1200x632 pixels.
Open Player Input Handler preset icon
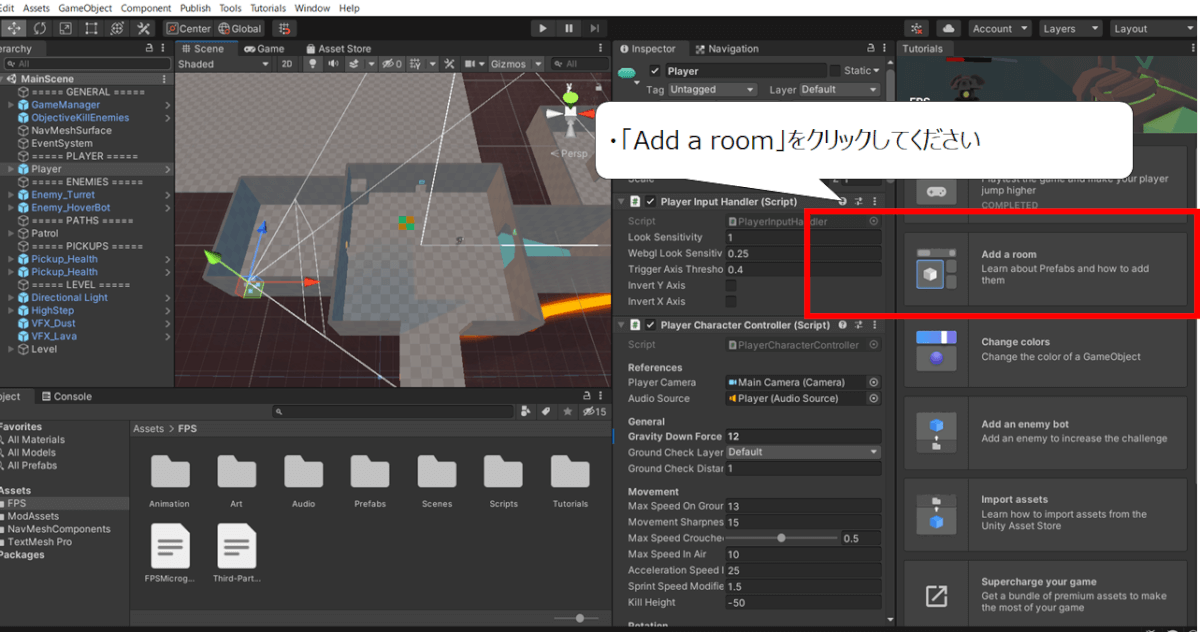(x=858, y=202)
